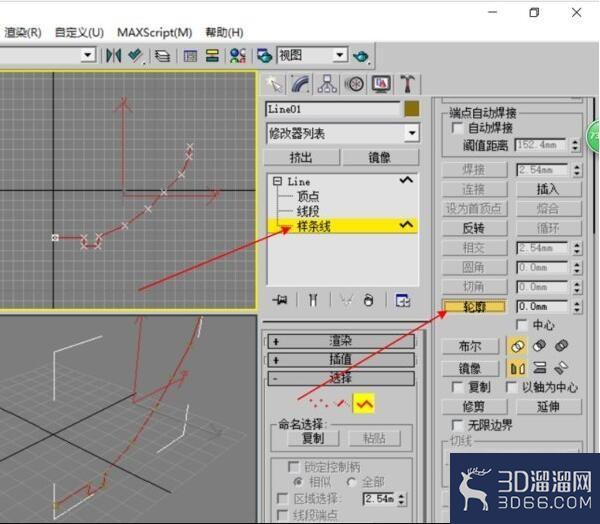Image resolution: width=600 pixels, height=524 pixels.
Task: Click Configure Modifier Sets icon
Action: pyautogui.click(x=403, y=300)
